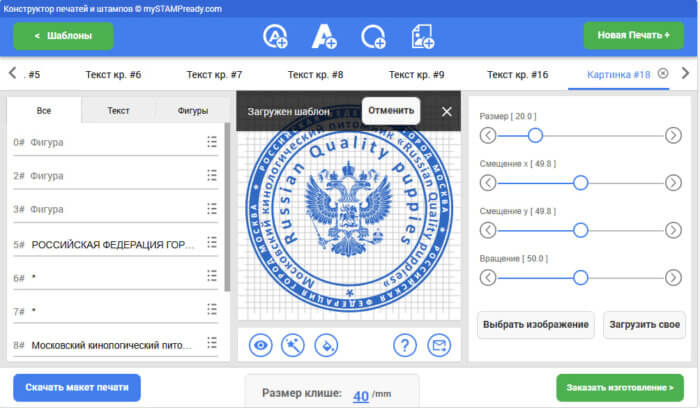Click Загрузить свое button
The height and width of the screenshot is (408, 700).
click(x=644, y=325)
